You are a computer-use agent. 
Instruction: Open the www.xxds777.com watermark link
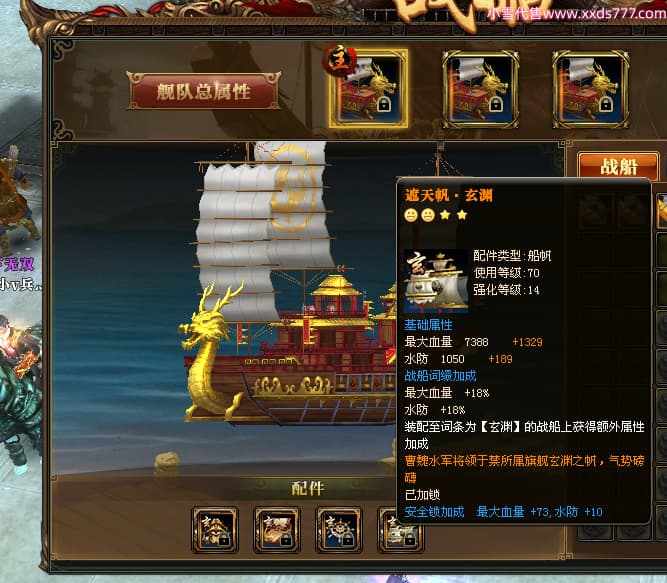point(576,13)
